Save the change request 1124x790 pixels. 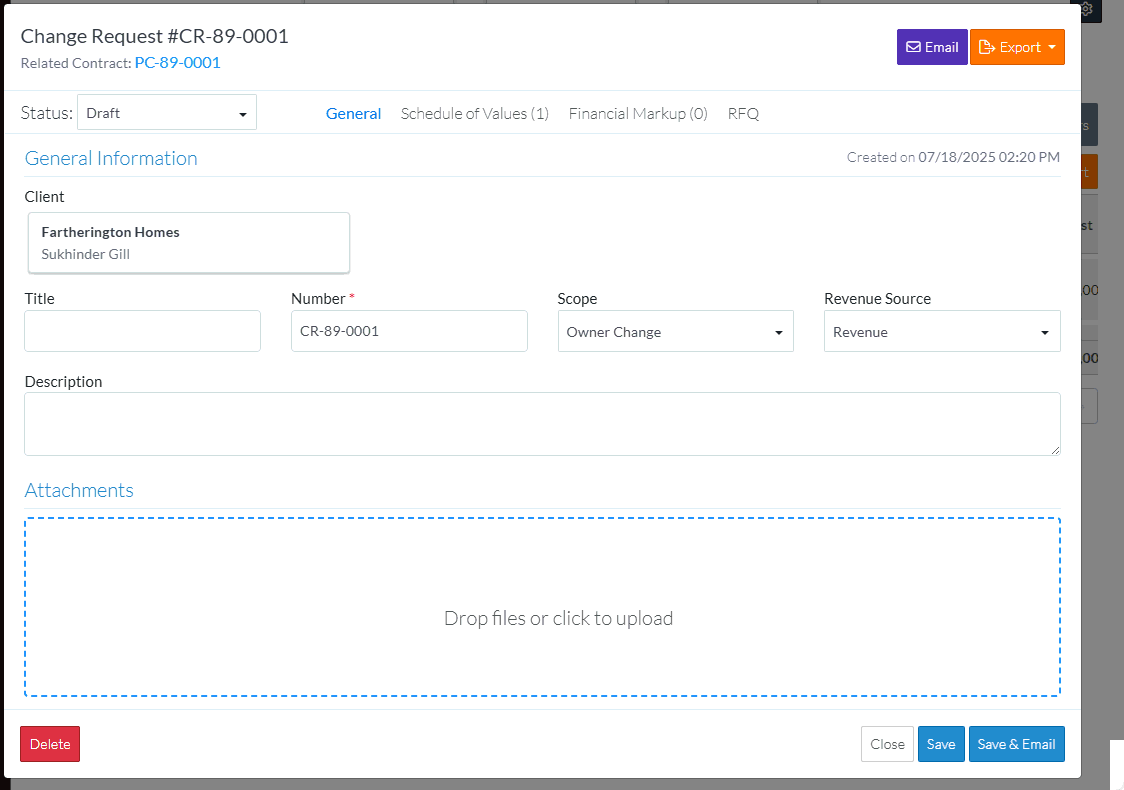click(x=941, y=744)
